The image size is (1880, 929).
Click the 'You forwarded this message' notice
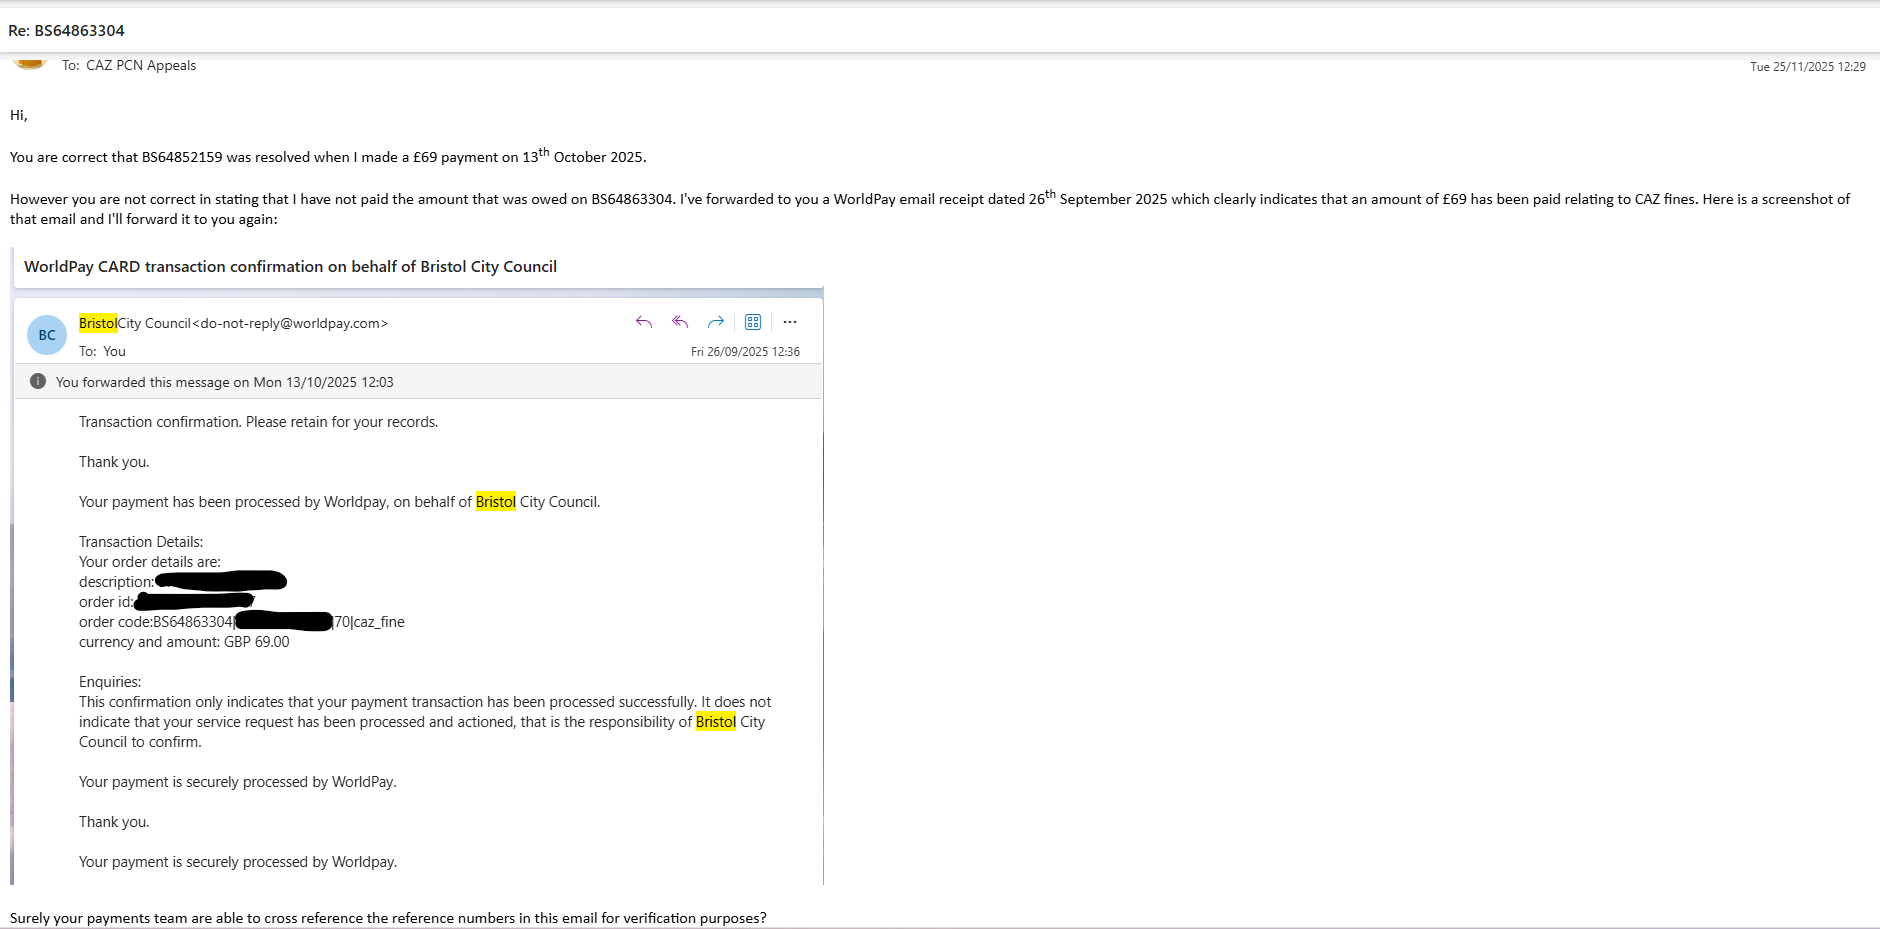tap(225, 382)
